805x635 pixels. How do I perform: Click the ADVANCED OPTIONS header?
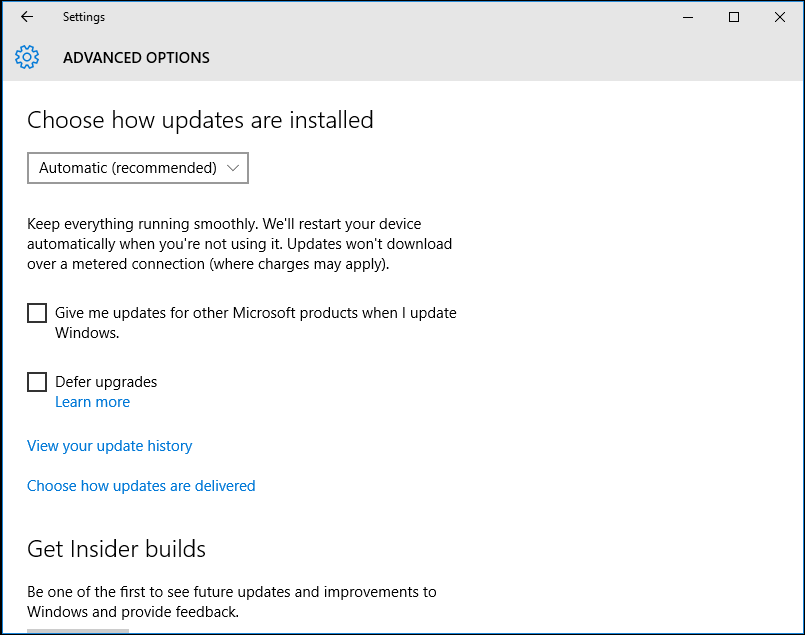coord(136,57)
